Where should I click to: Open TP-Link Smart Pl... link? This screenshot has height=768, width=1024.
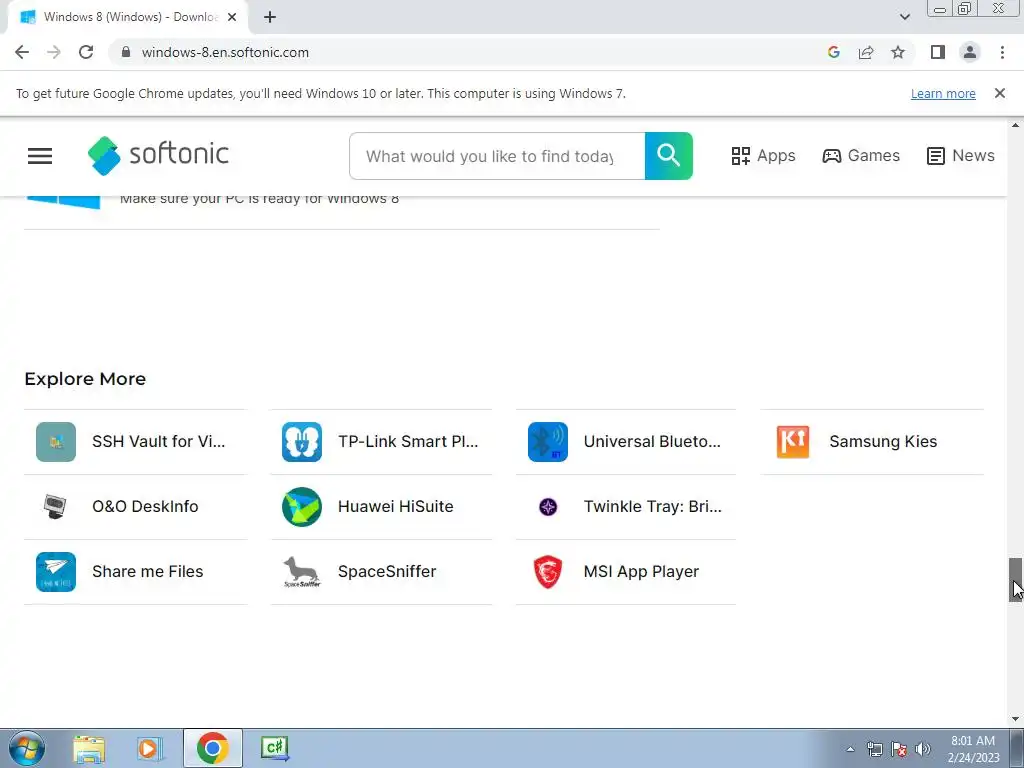coord(408,442)
